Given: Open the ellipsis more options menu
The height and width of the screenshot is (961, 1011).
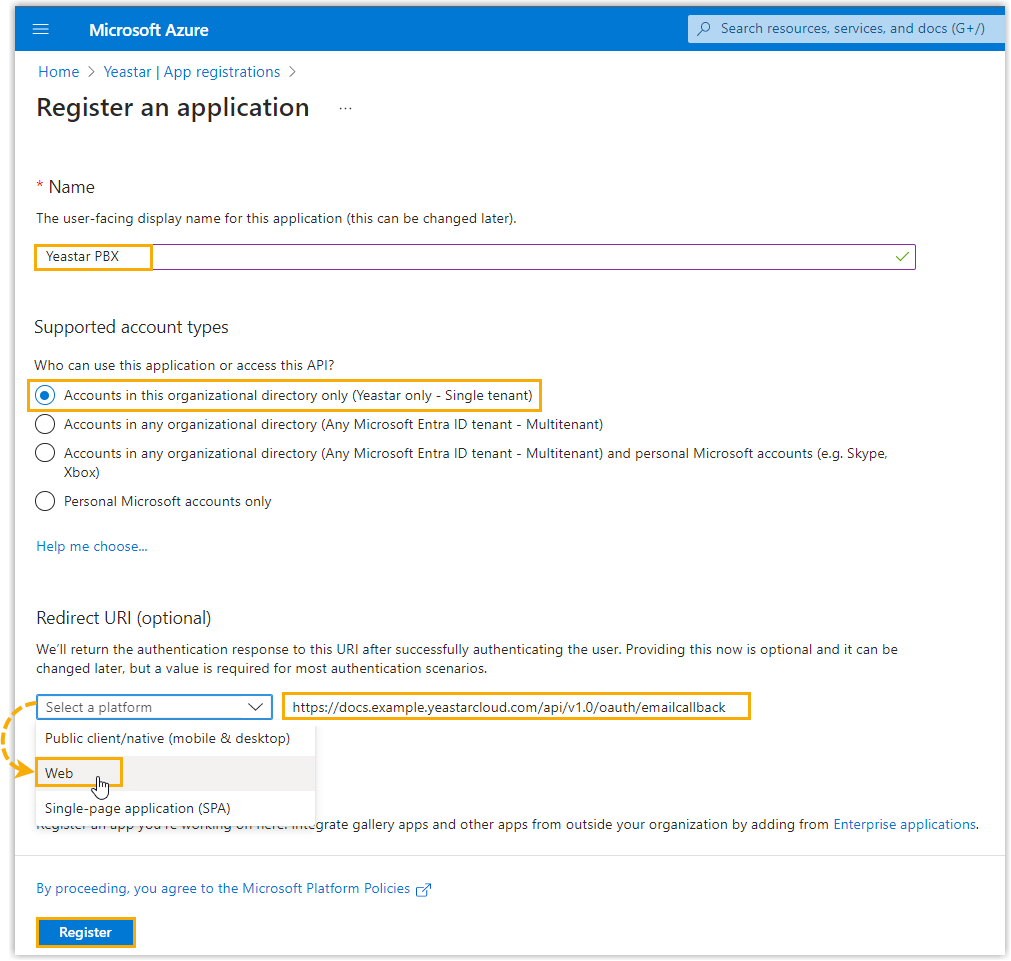Looking at the screenshot, I should (x=345, y=108).
